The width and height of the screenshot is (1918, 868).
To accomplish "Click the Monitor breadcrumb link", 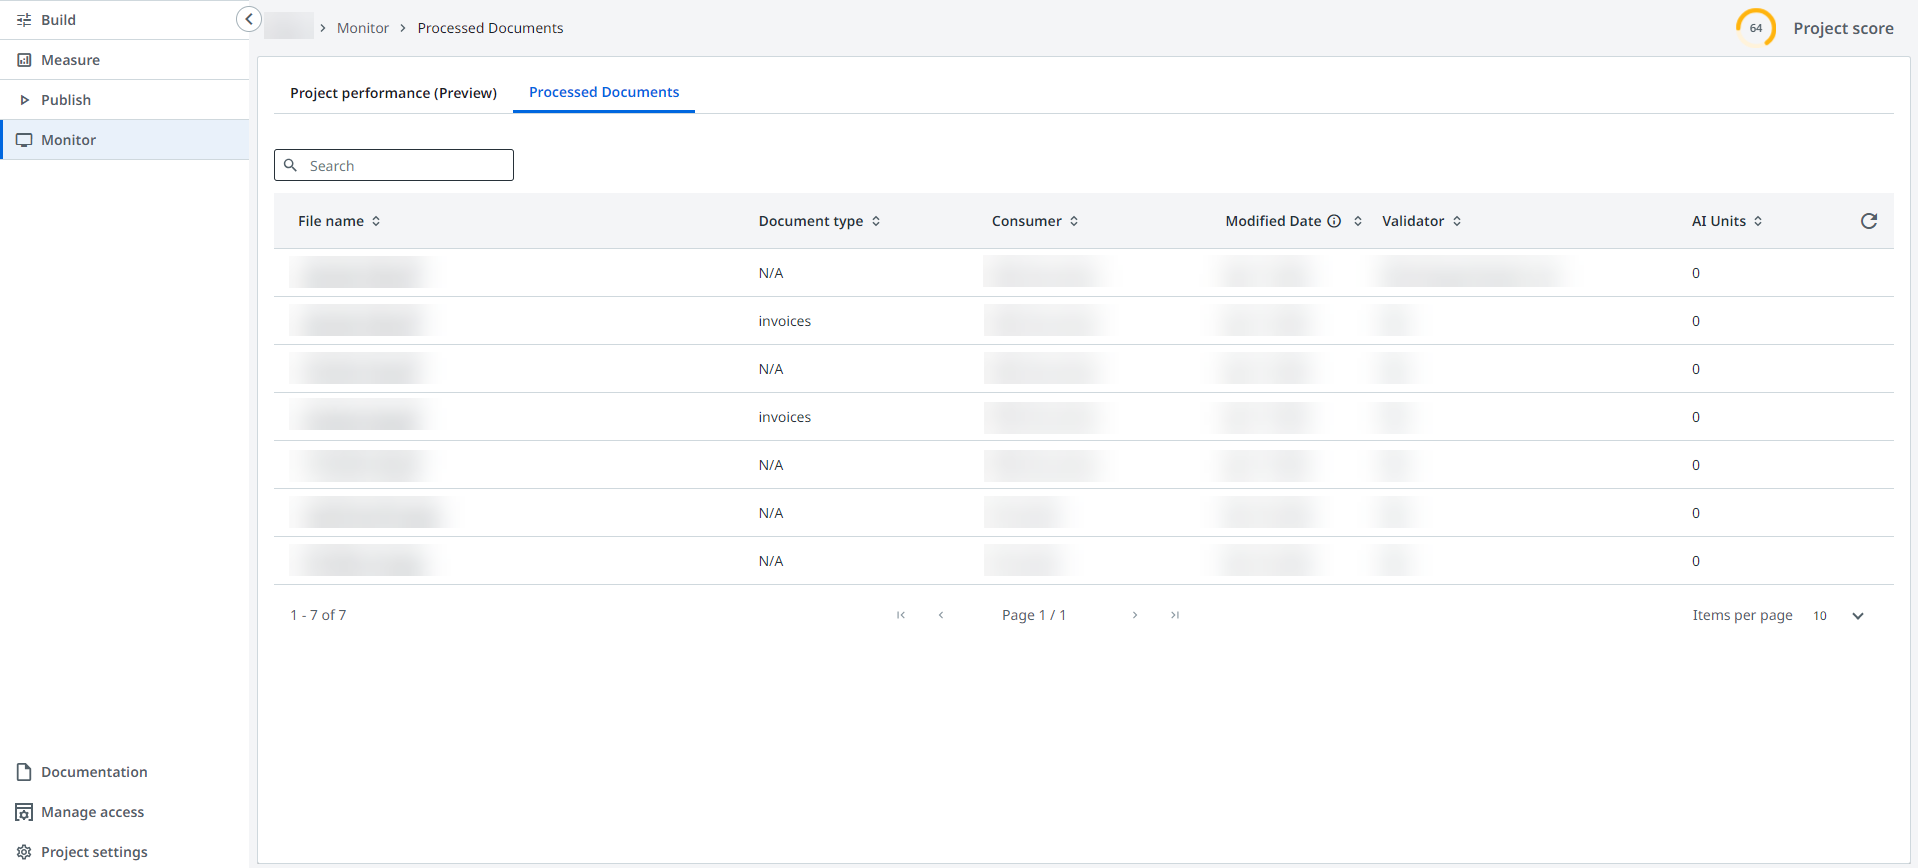I will pos(362,28).
